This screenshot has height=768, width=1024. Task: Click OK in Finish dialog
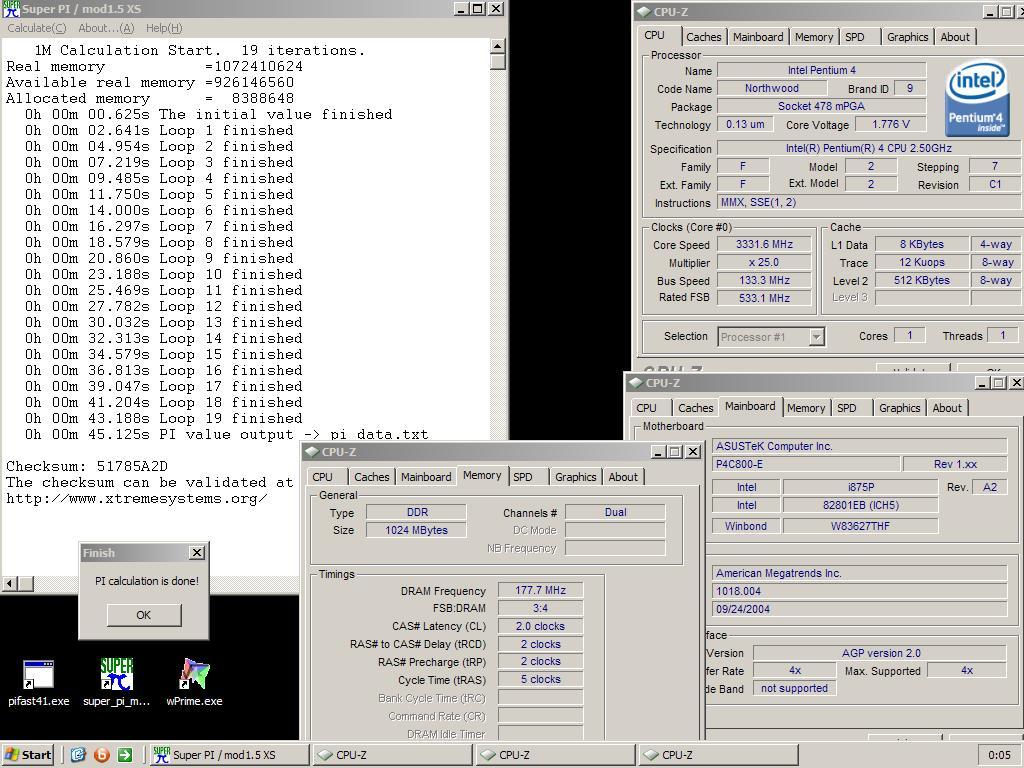pyautogui.click(x=144, y=615)
